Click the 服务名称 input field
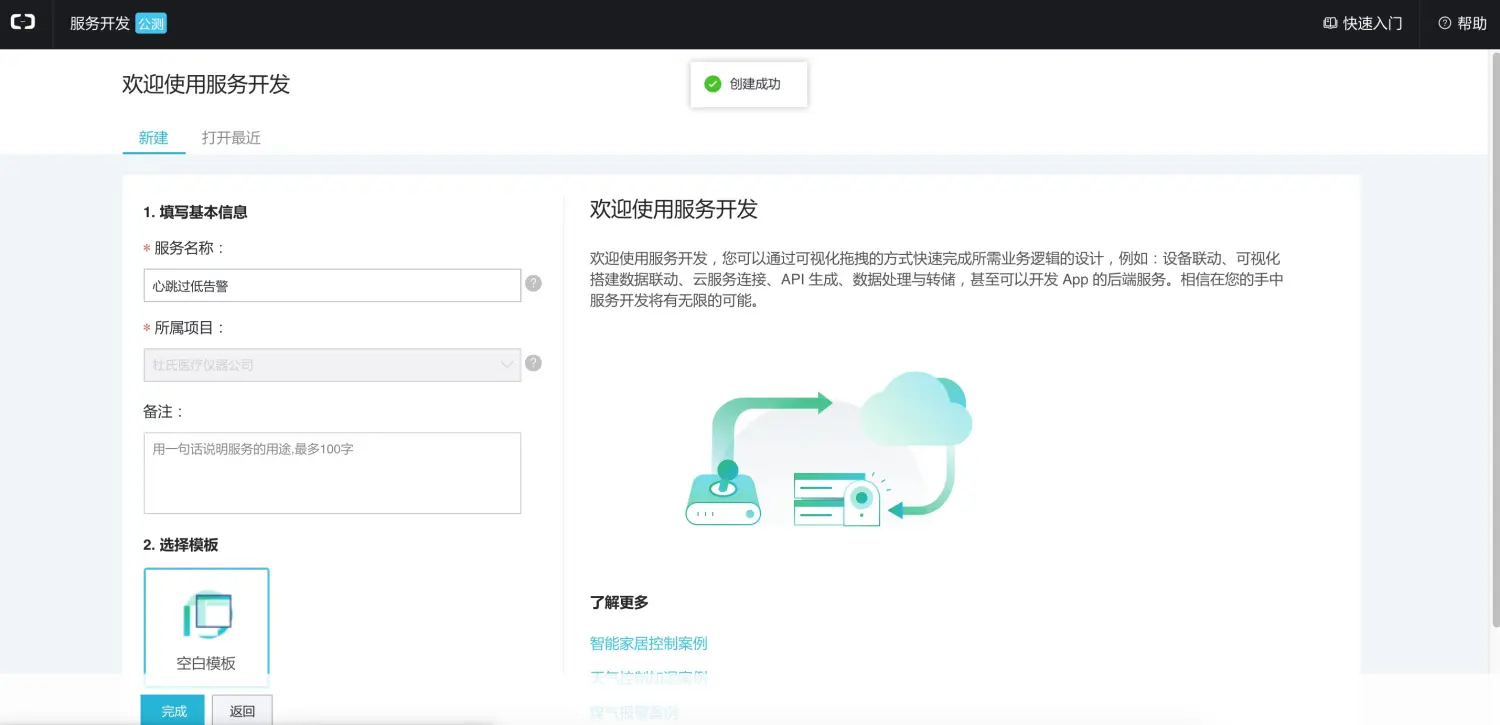 (x=332, y=285)
